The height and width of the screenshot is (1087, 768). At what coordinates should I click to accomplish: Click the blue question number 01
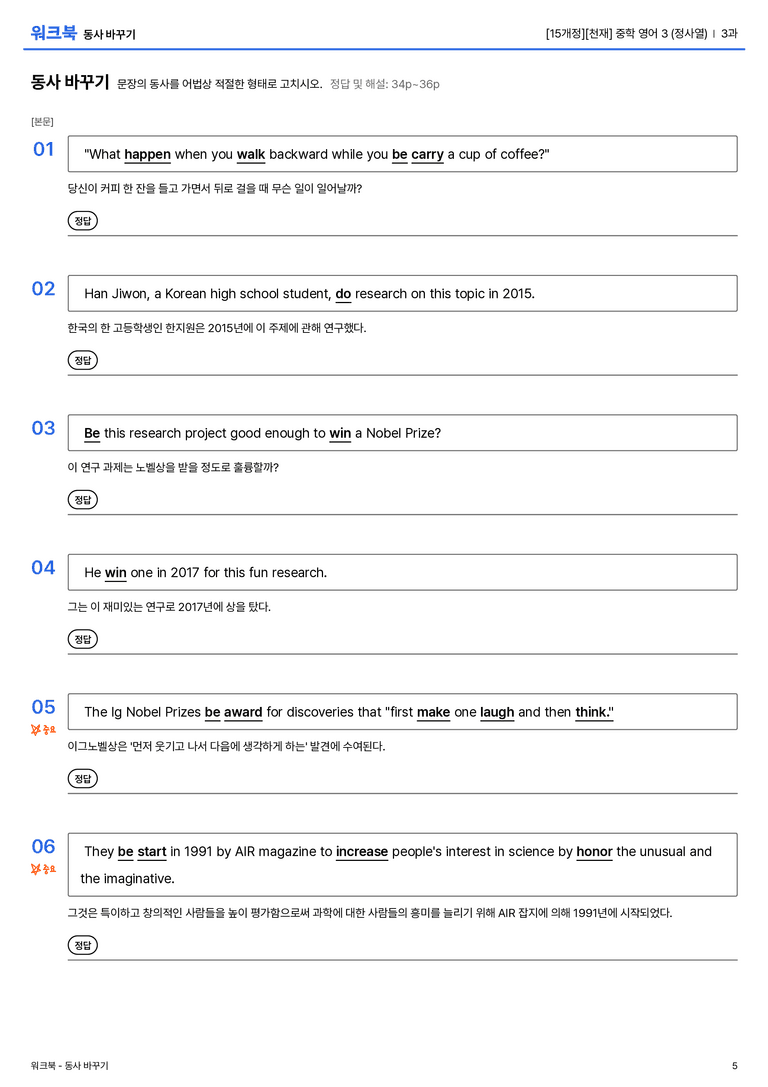point(44,149)
